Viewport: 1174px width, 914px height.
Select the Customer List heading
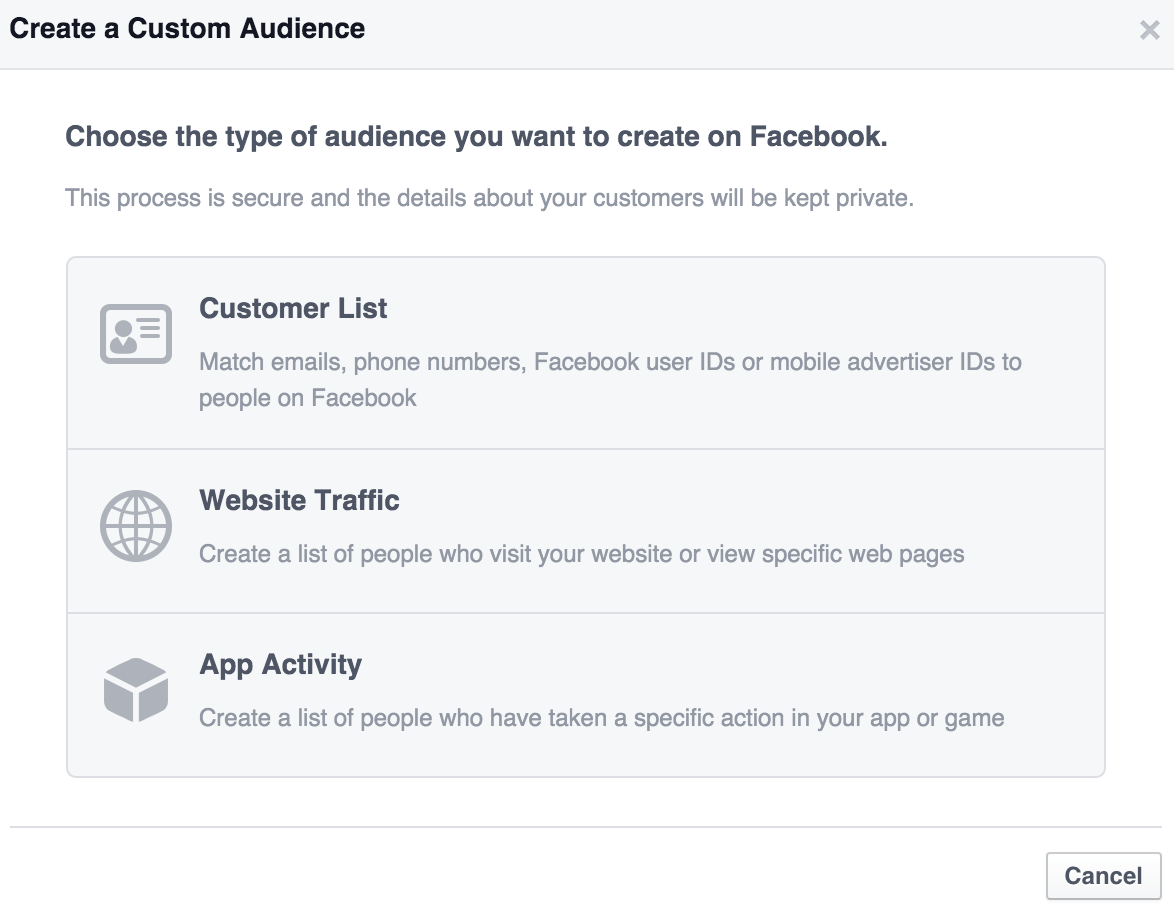click(293, 308)
